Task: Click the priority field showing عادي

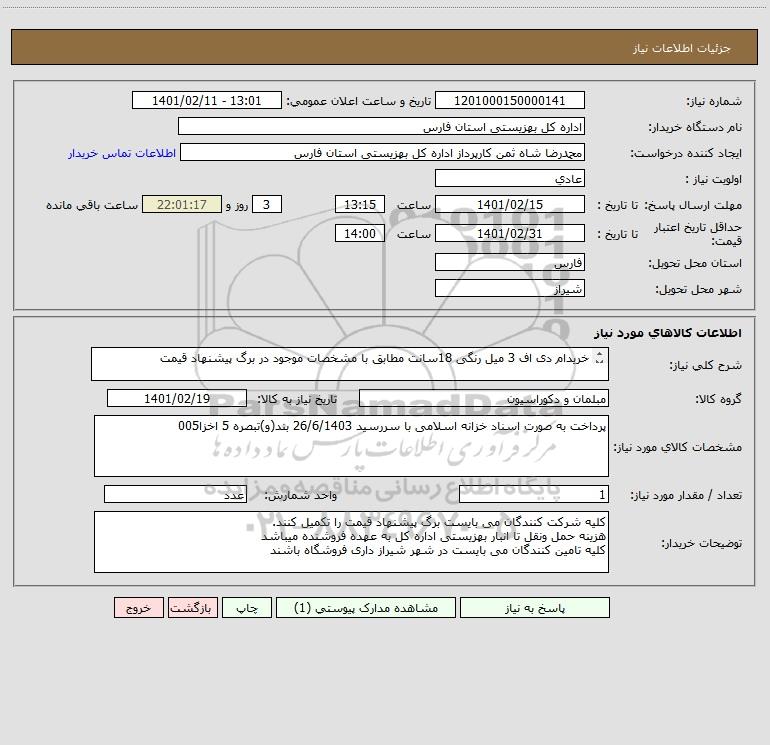Action: 510,179
